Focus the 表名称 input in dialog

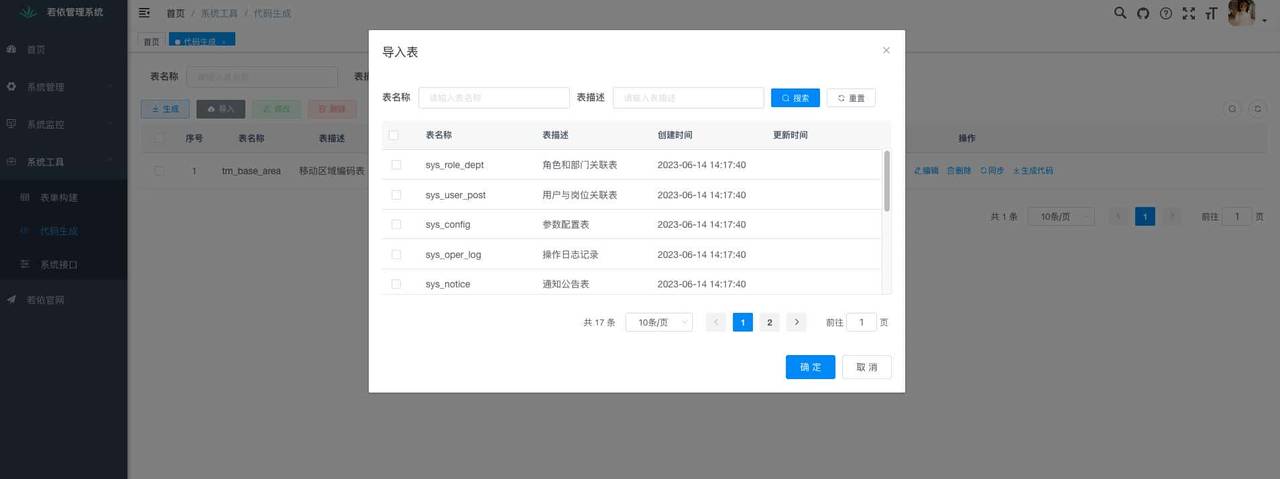[494, 98]
